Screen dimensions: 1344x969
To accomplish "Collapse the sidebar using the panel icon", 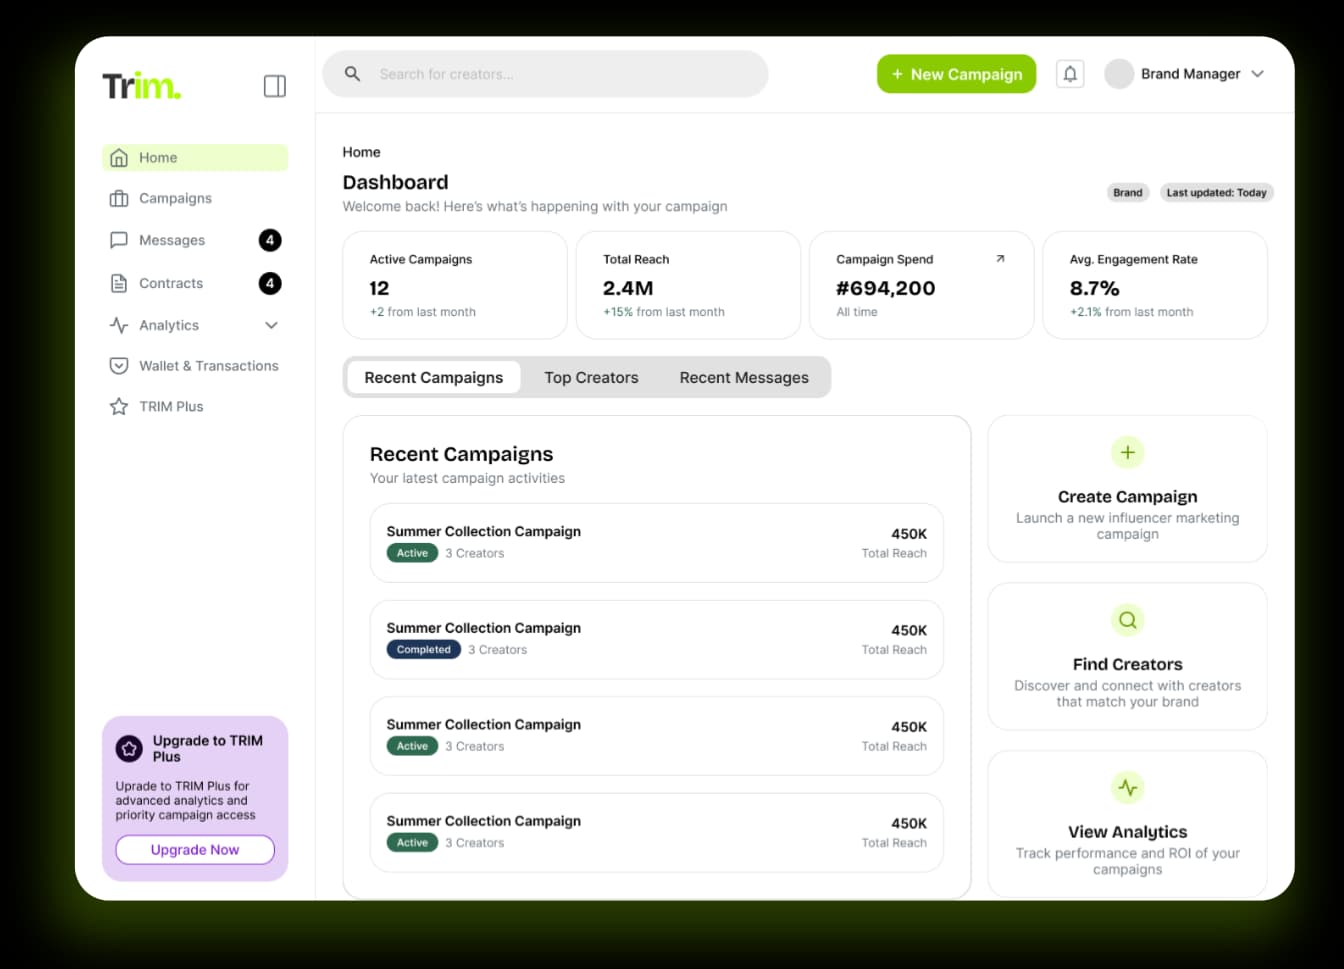I will pyautogui.click(x=275, y=86).
